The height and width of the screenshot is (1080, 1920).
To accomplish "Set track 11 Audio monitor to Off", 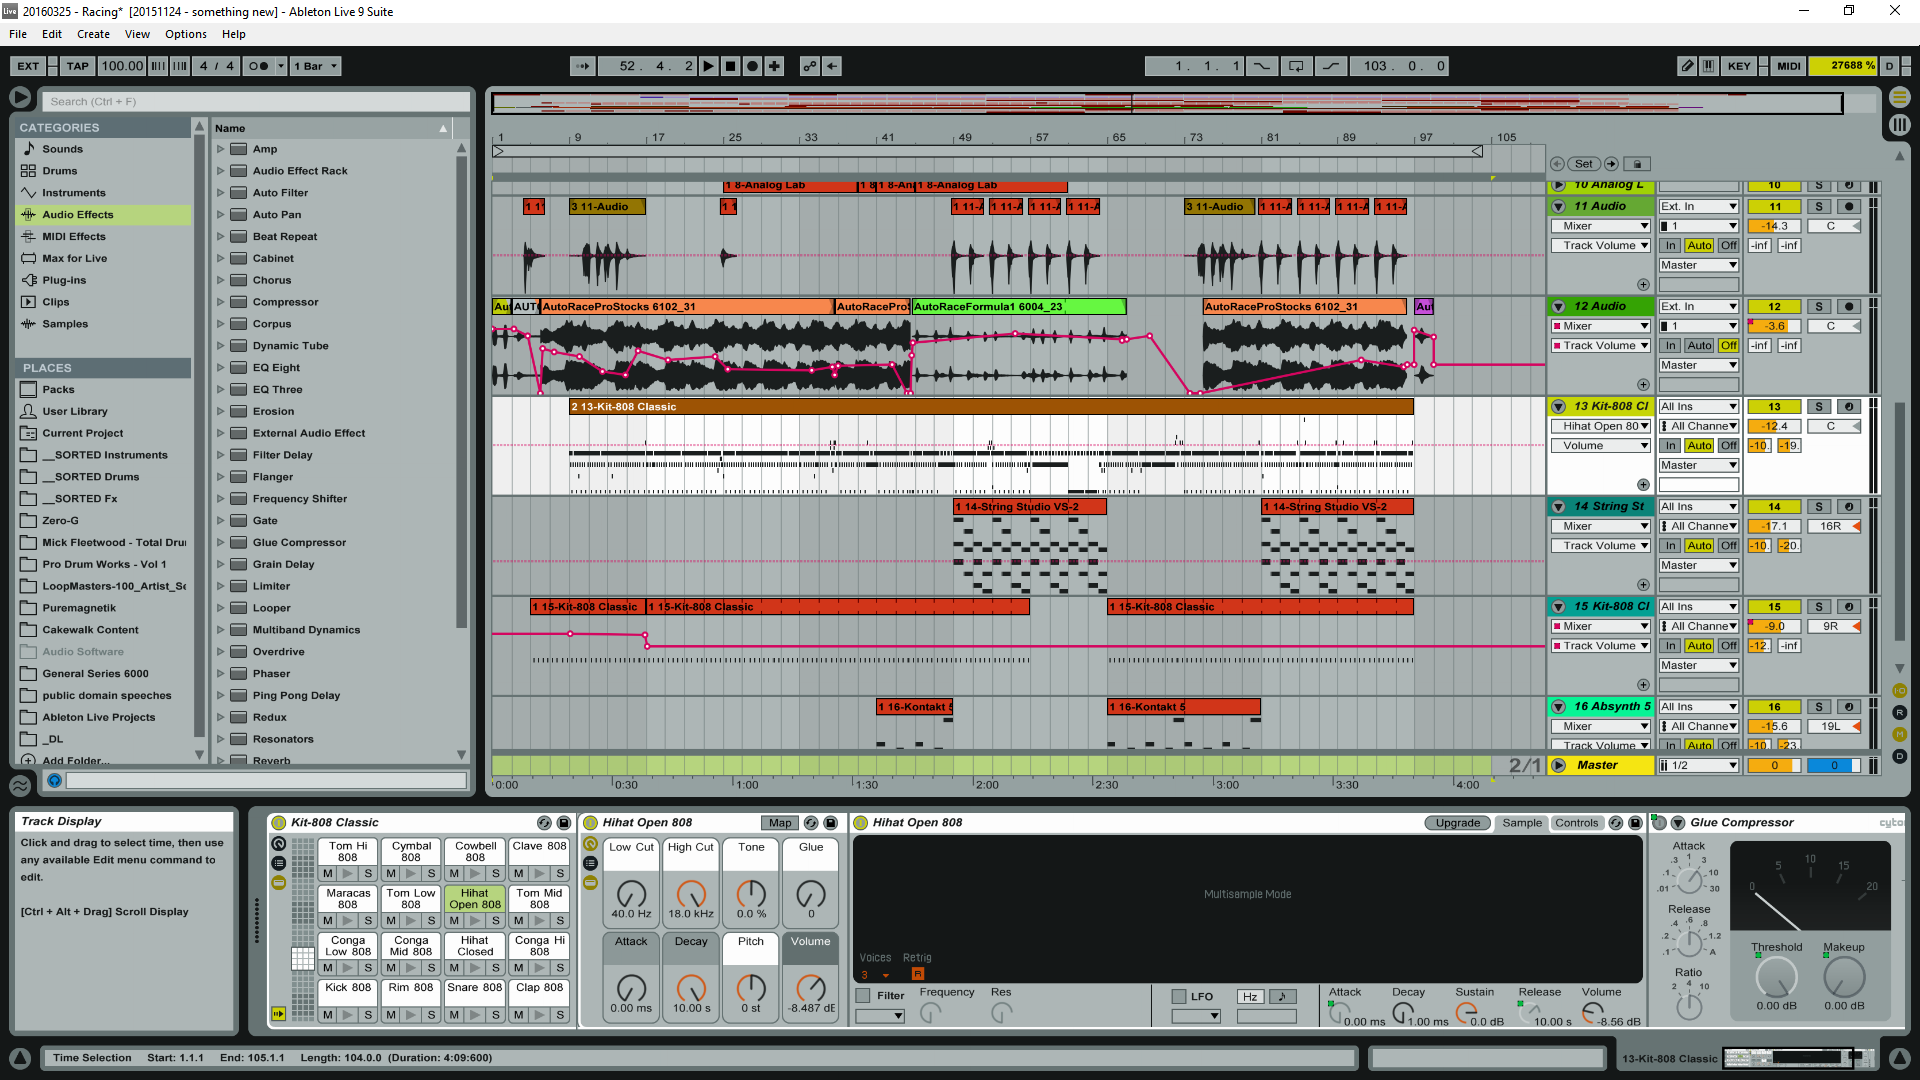I will pos(1729,246).
